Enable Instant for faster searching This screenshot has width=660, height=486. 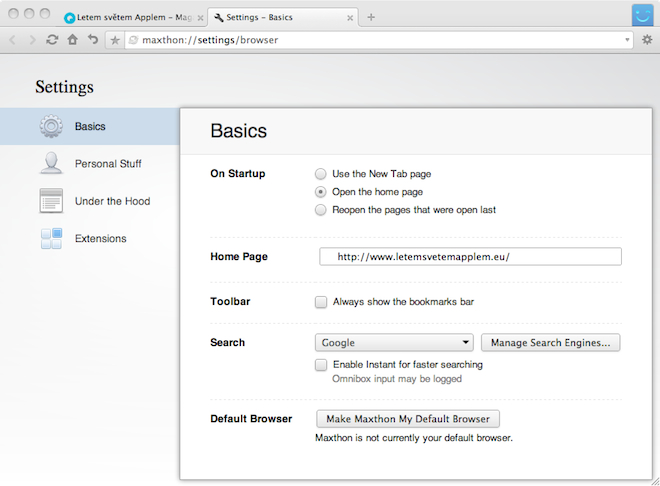point(321,364)
